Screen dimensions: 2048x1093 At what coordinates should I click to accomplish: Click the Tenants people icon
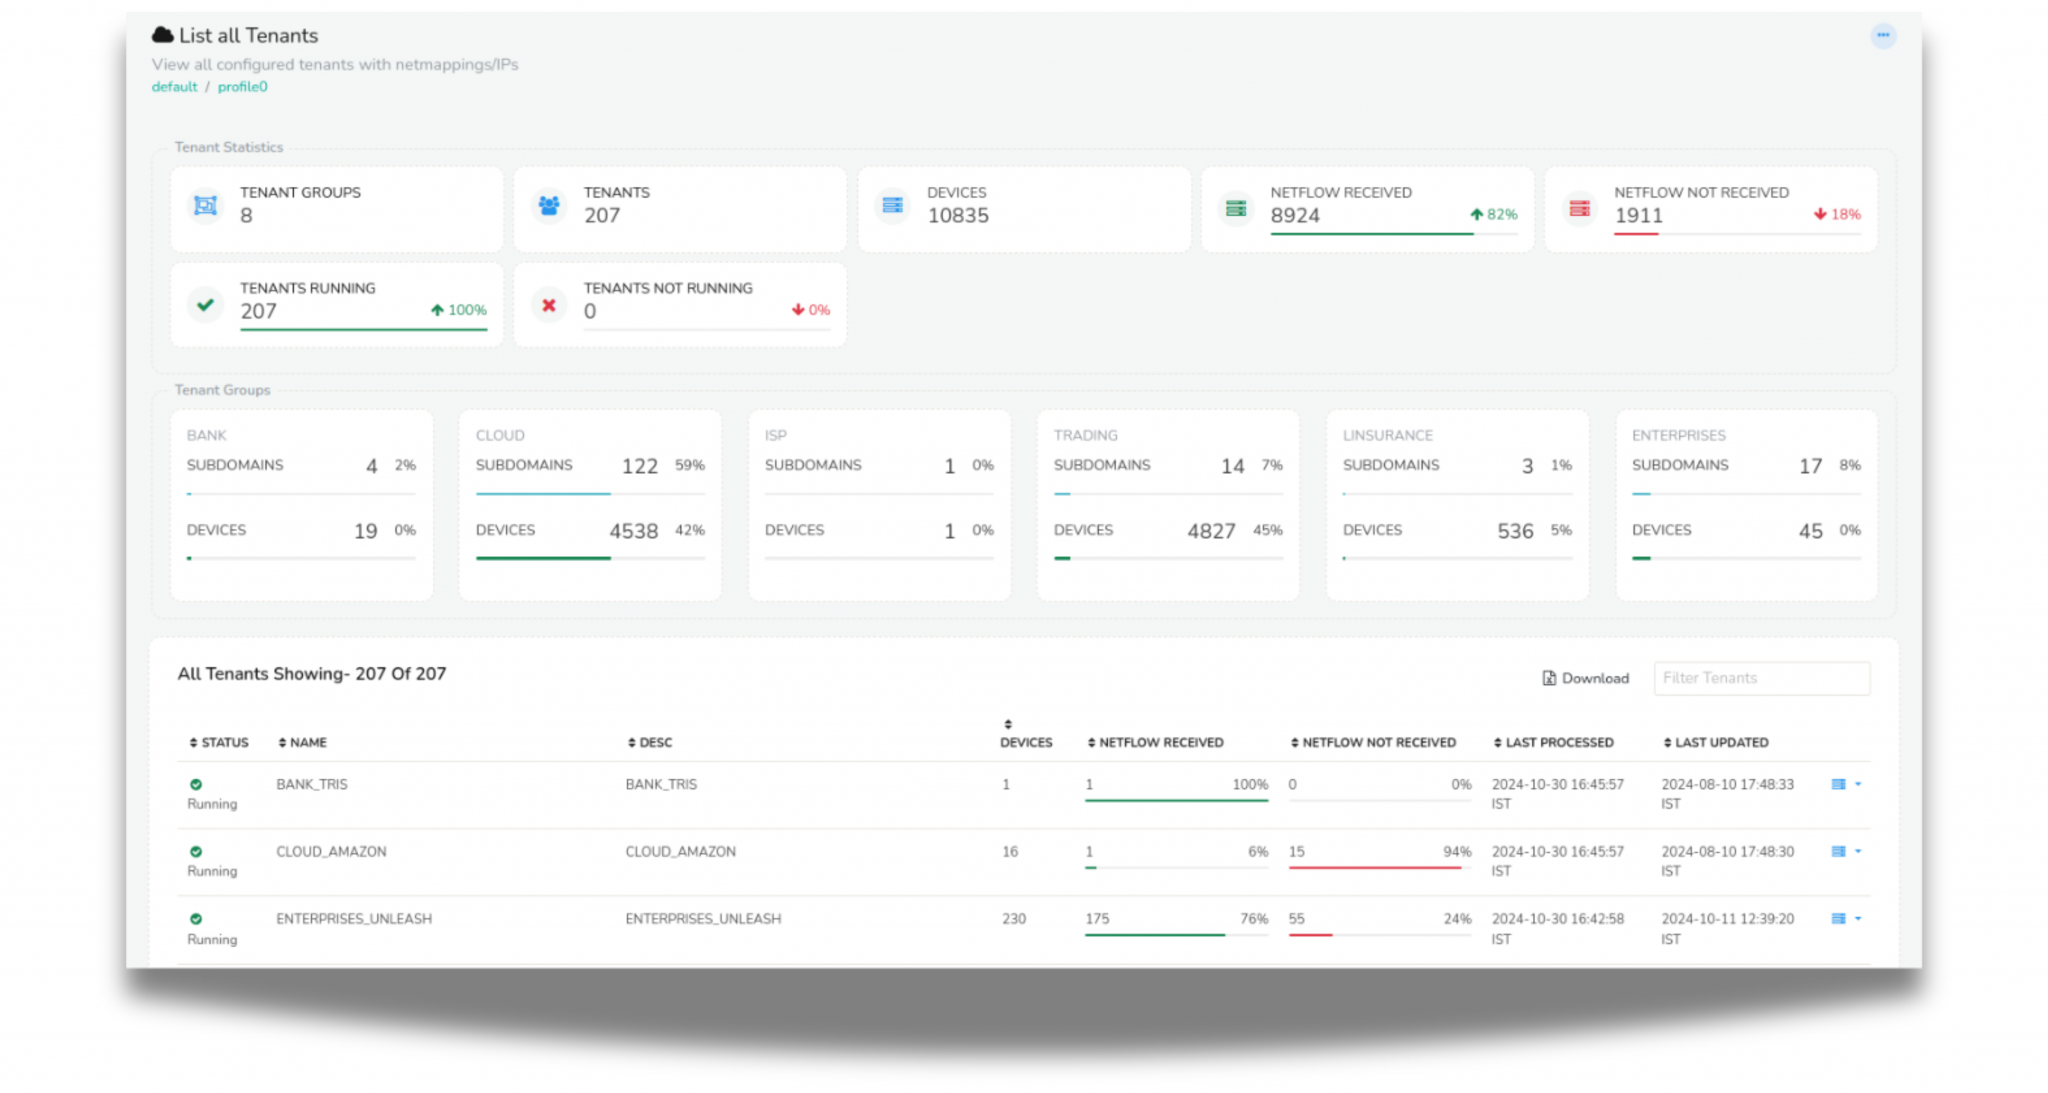coord(549,205)
